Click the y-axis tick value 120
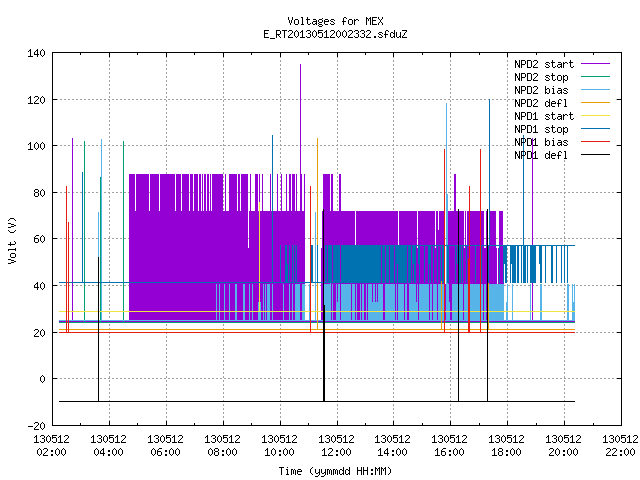 pos(36,100)
